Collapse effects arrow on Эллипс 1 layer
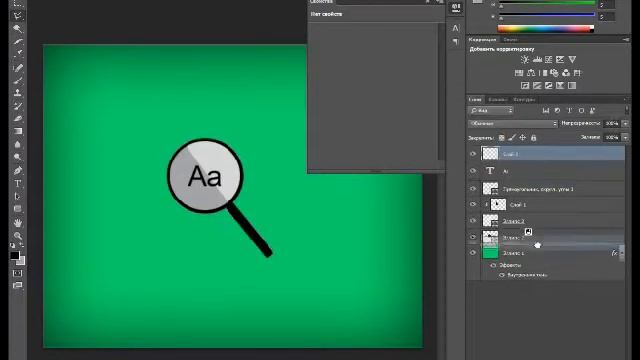Screen dimensions: 640x360 622,253
